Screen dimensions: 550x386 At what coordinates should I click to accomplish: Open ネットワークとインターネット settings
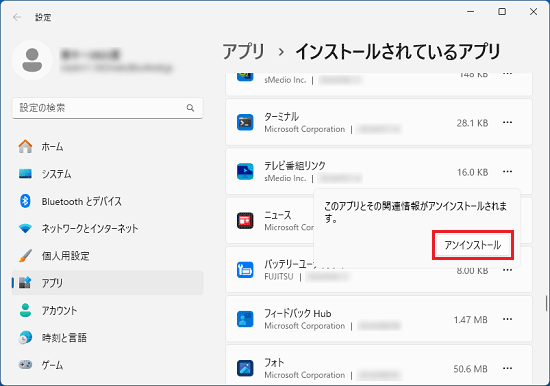[107, 228]
